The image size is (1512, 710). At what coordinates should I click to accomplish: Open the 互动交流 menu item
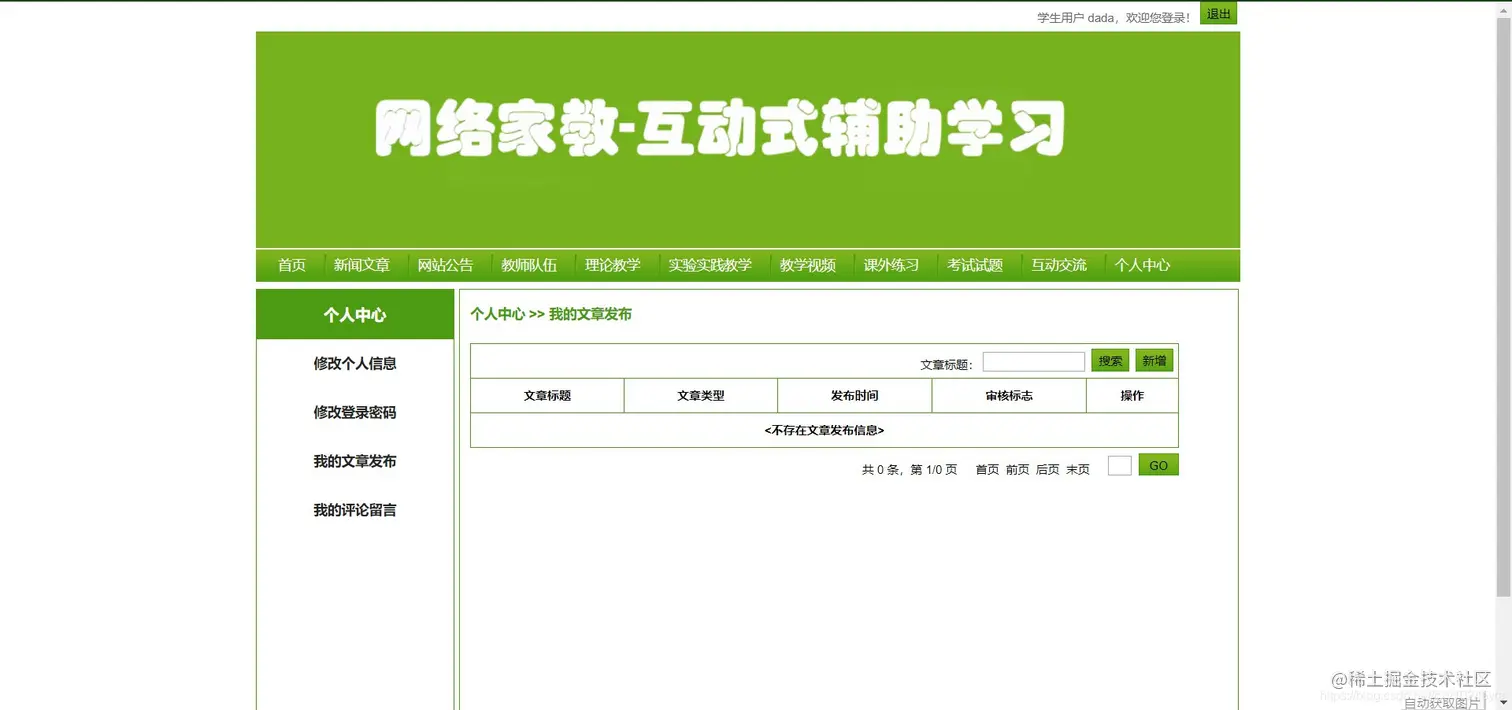tap(1058, 265)
